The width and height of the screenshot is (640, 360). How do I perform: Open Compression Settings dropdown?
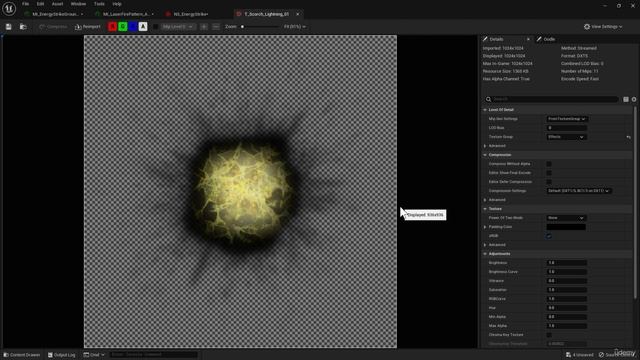coord(579,191)
